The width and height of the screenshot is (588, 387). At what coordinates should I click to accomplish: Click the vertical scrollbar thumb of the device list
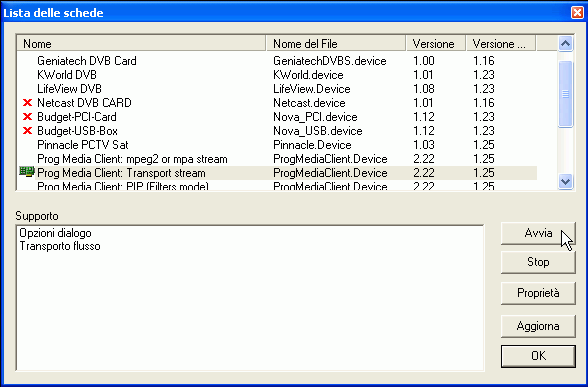(x=565, y=94)
